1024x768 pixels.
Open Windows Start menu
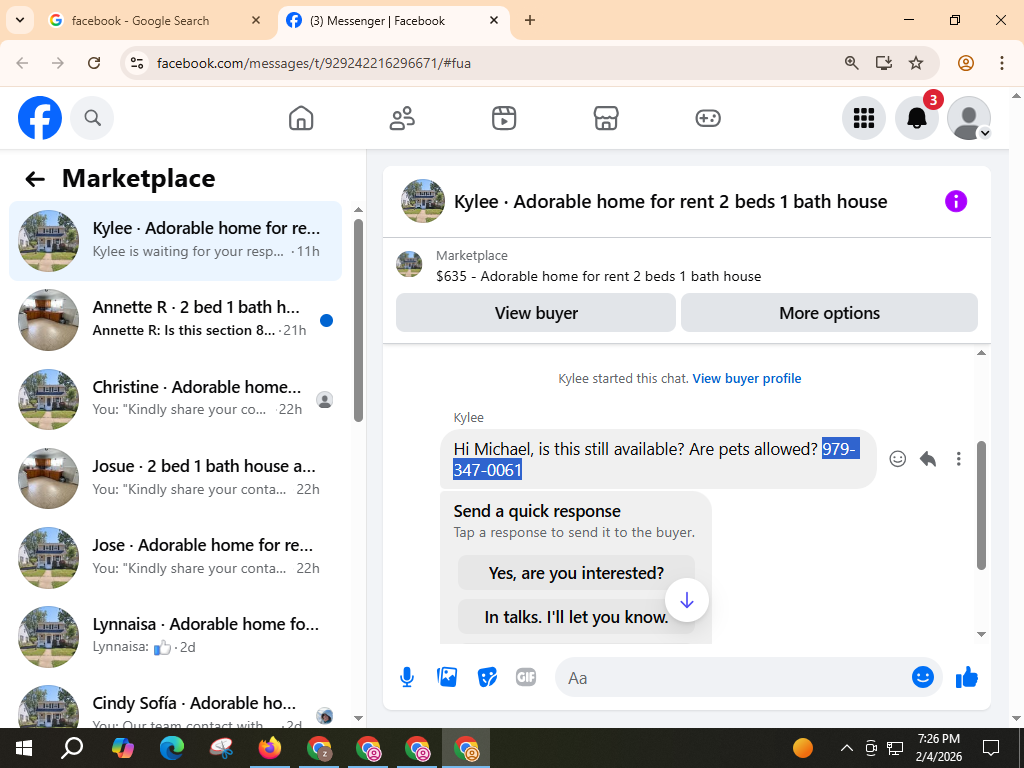(x=24, y=748)
